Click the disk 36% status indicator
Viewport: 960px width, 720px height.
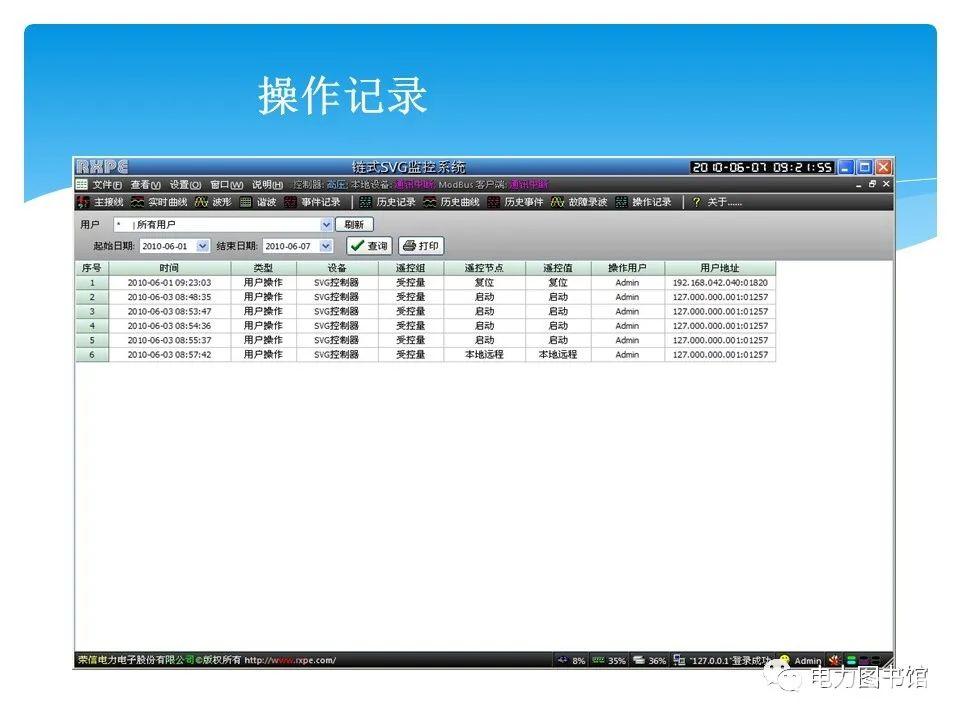pos(639,660)
